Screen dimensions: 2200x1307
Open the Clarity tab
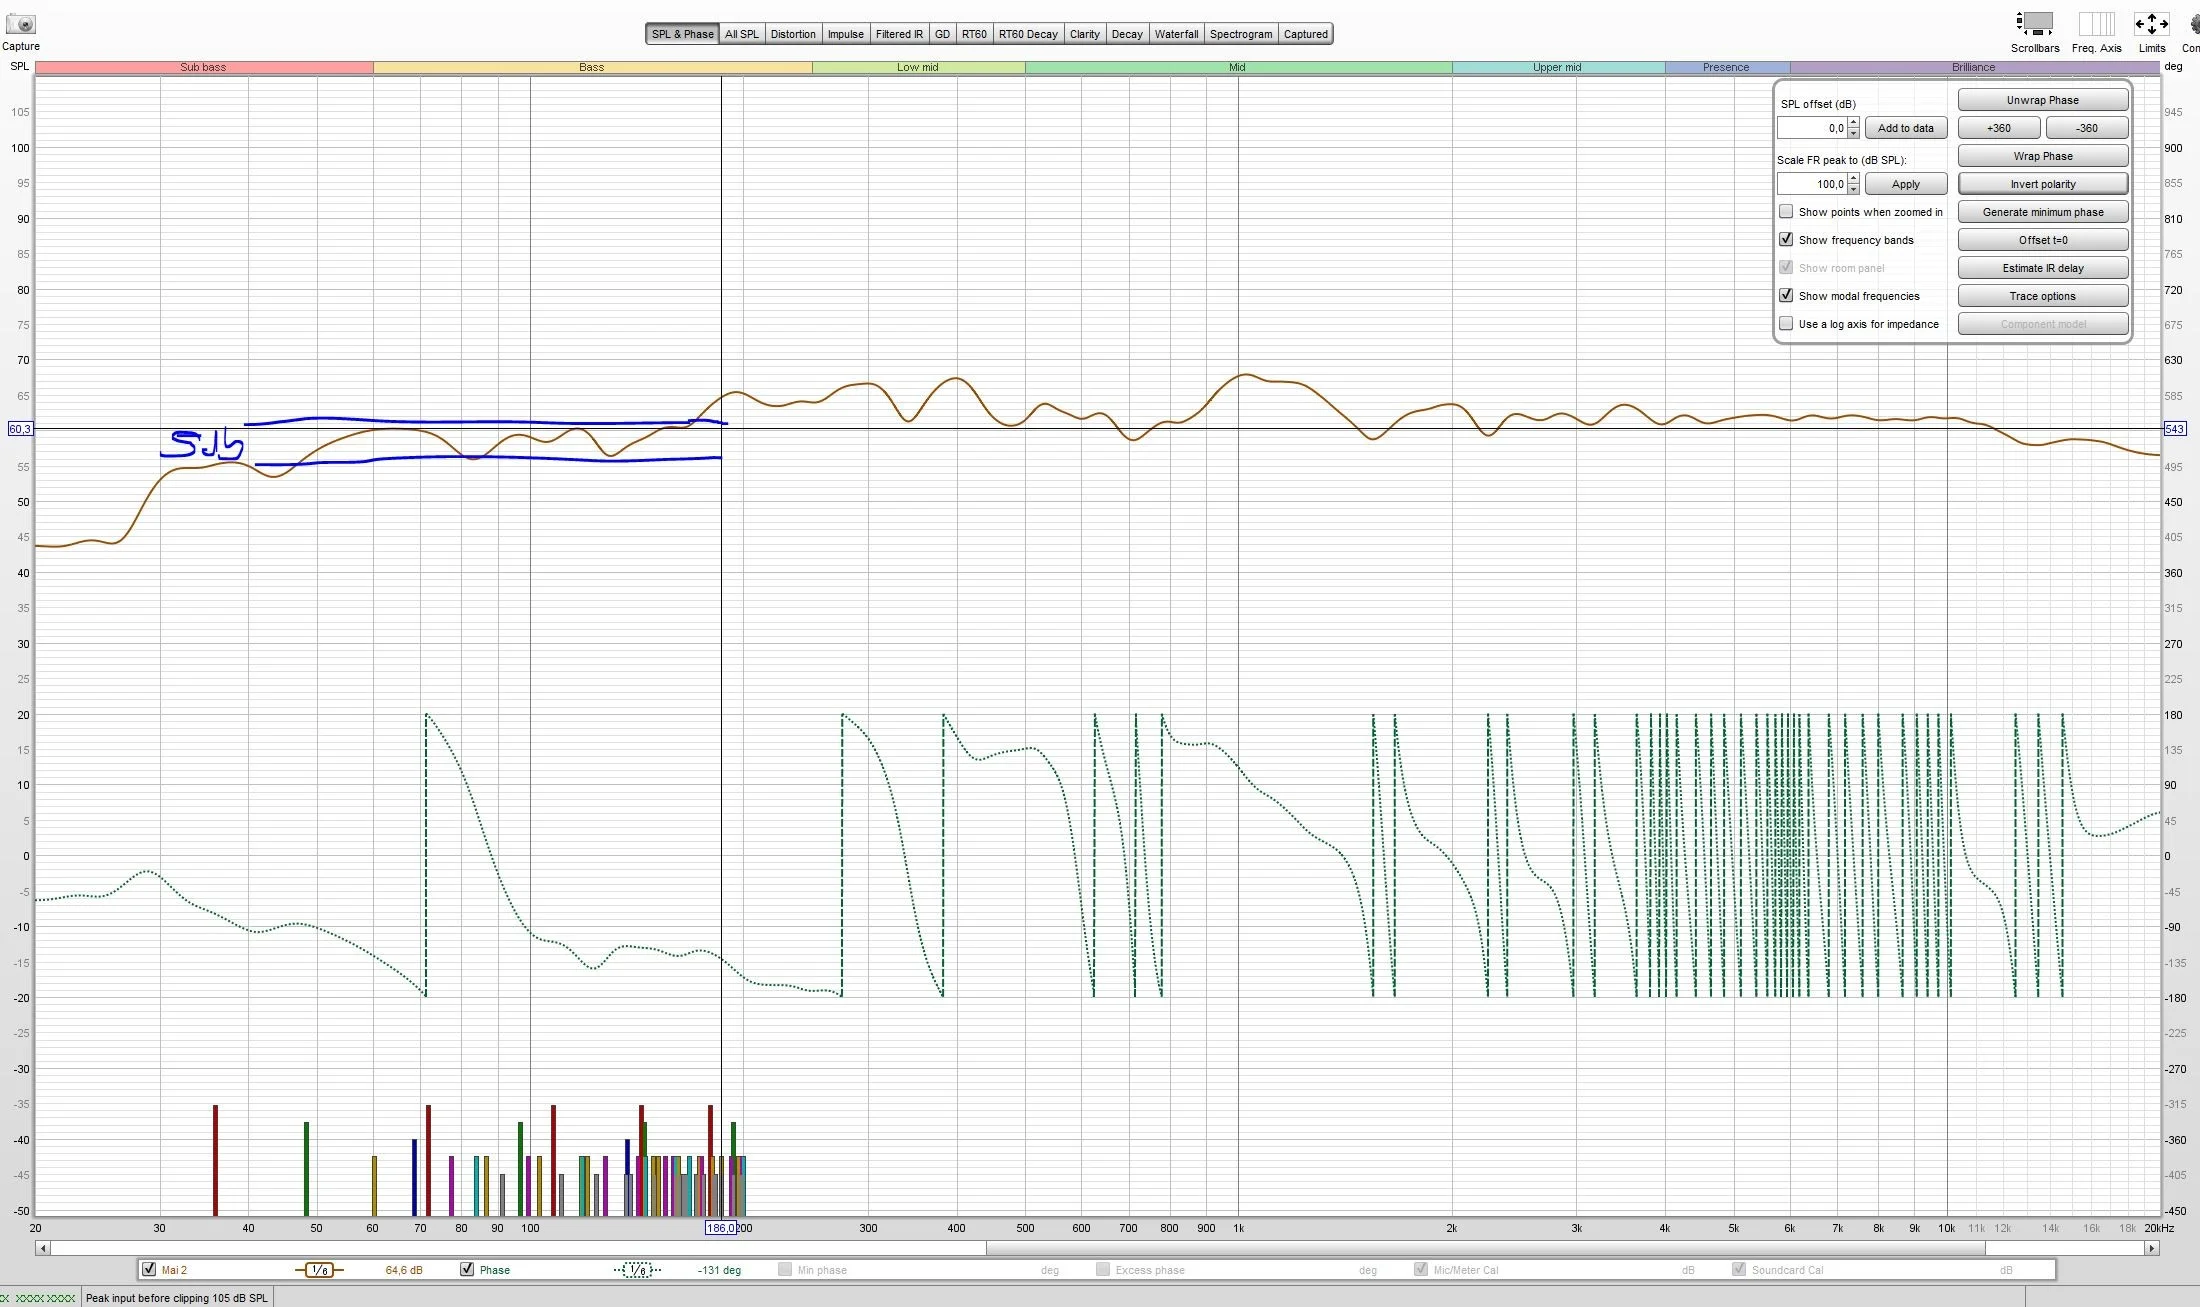1084,34
